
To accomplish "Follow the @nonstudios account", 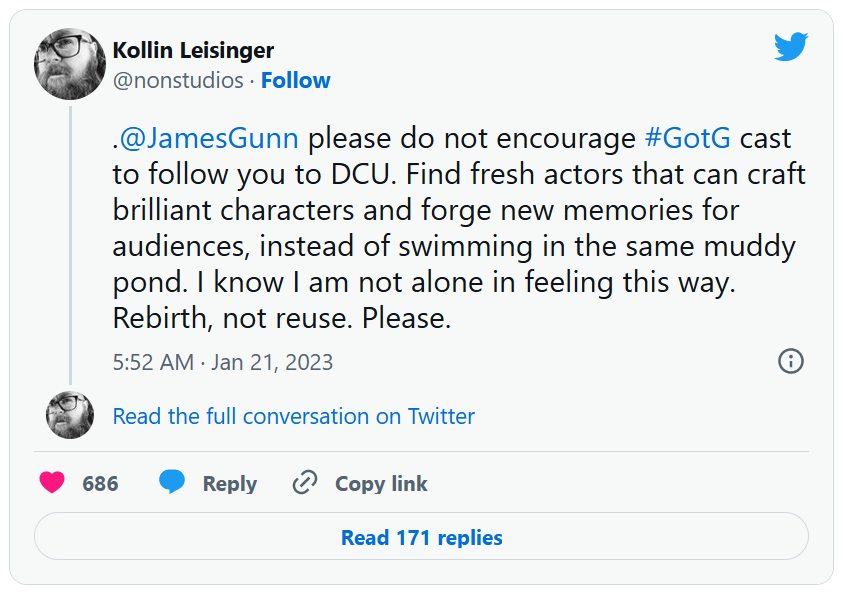I will coord(295,81).
